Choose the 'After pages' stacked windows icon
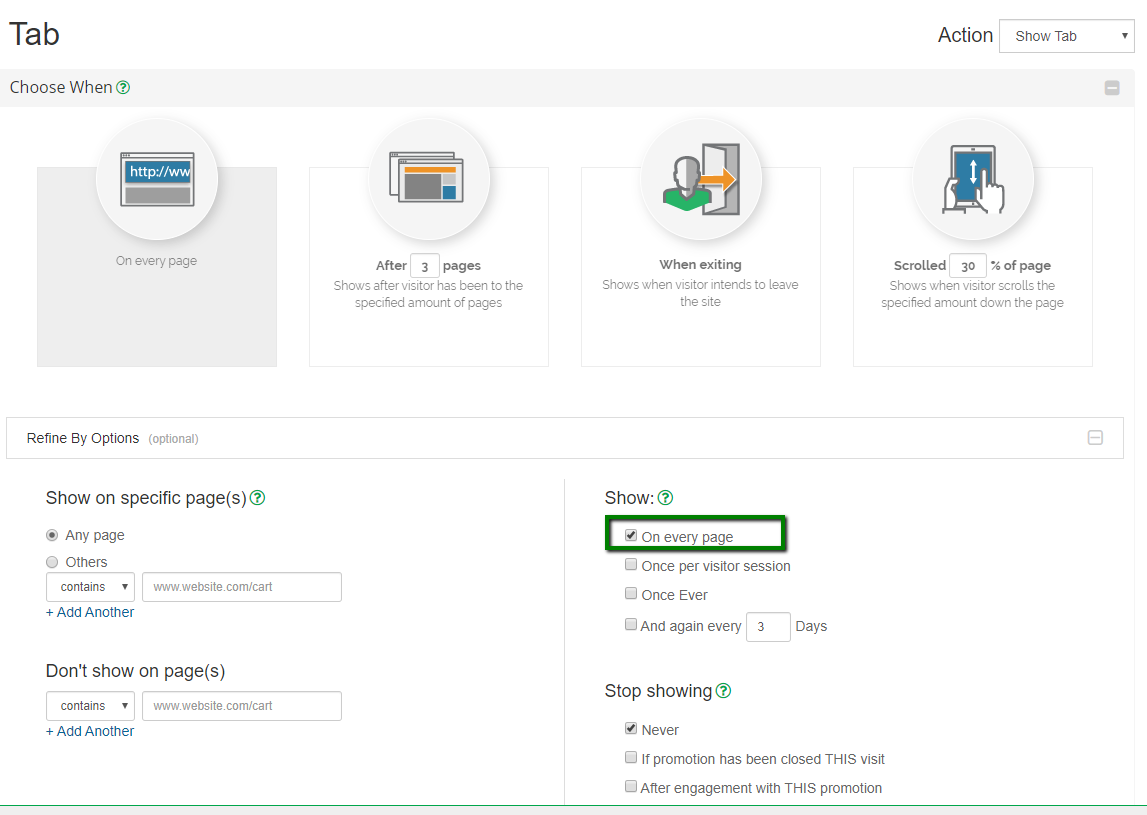 pyautogui.click(x=429, y=179)
